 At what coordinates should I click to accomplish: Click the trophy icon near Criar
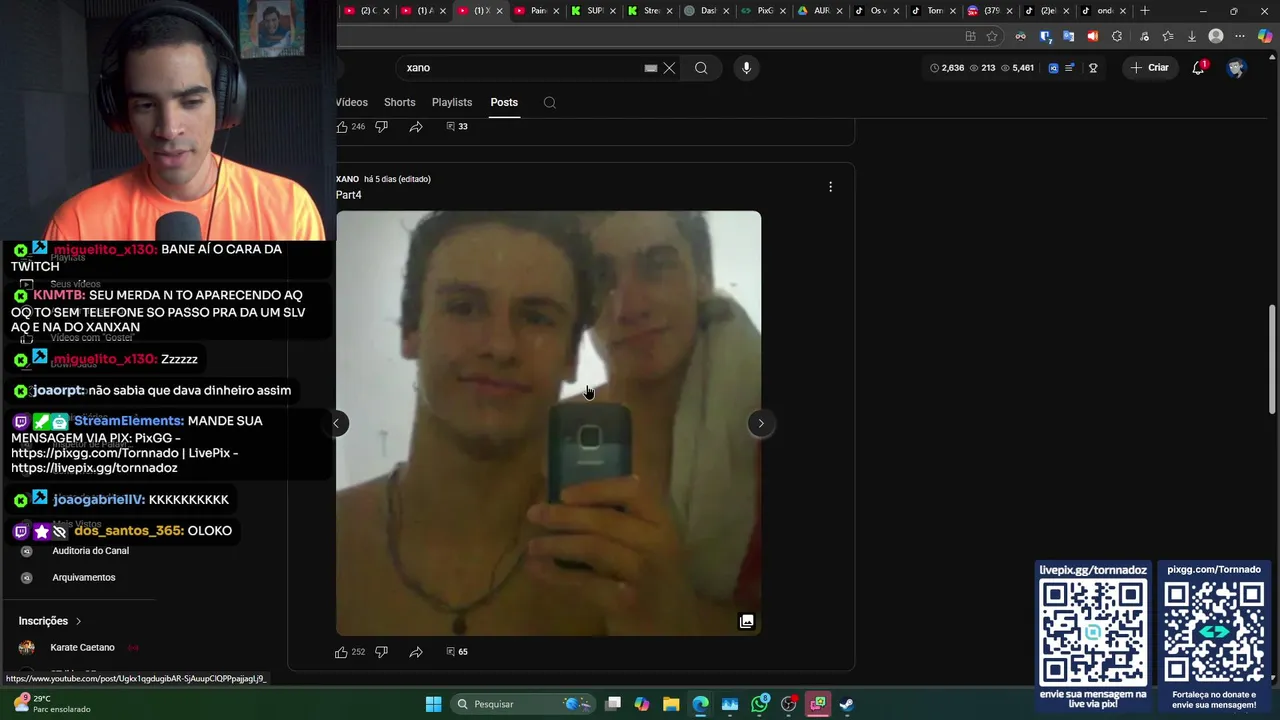coord(1093,68)
